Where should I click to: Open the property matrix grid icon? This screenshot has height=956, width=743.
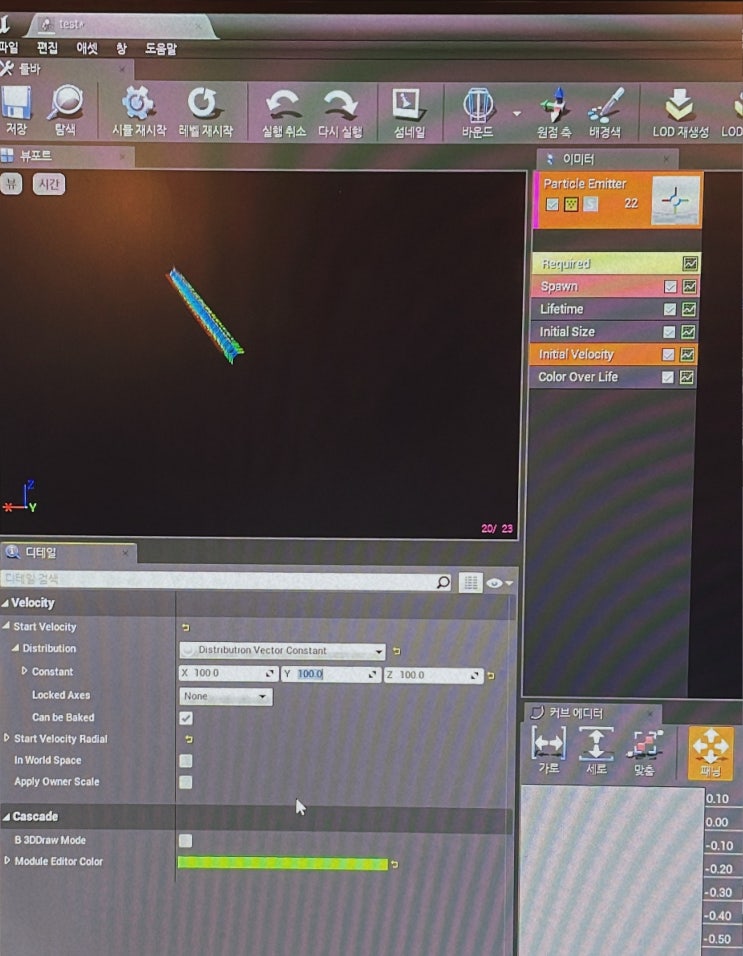pyautogui.click(x=470, y=583)
